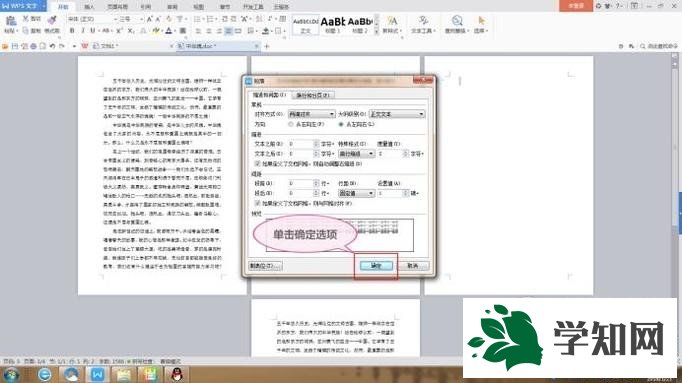Switch to the References ribbon tab
Image resolution: width=682 pixels, height=383 pixels.
[146, 7]
